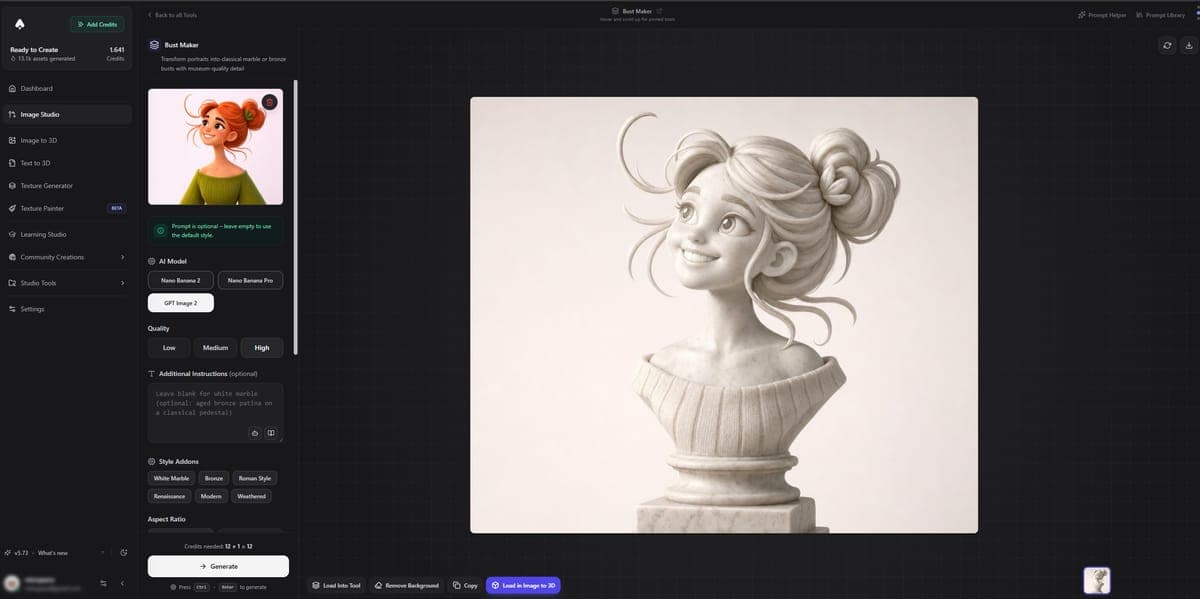Click the Additional Instructions text field

(215, 412)
